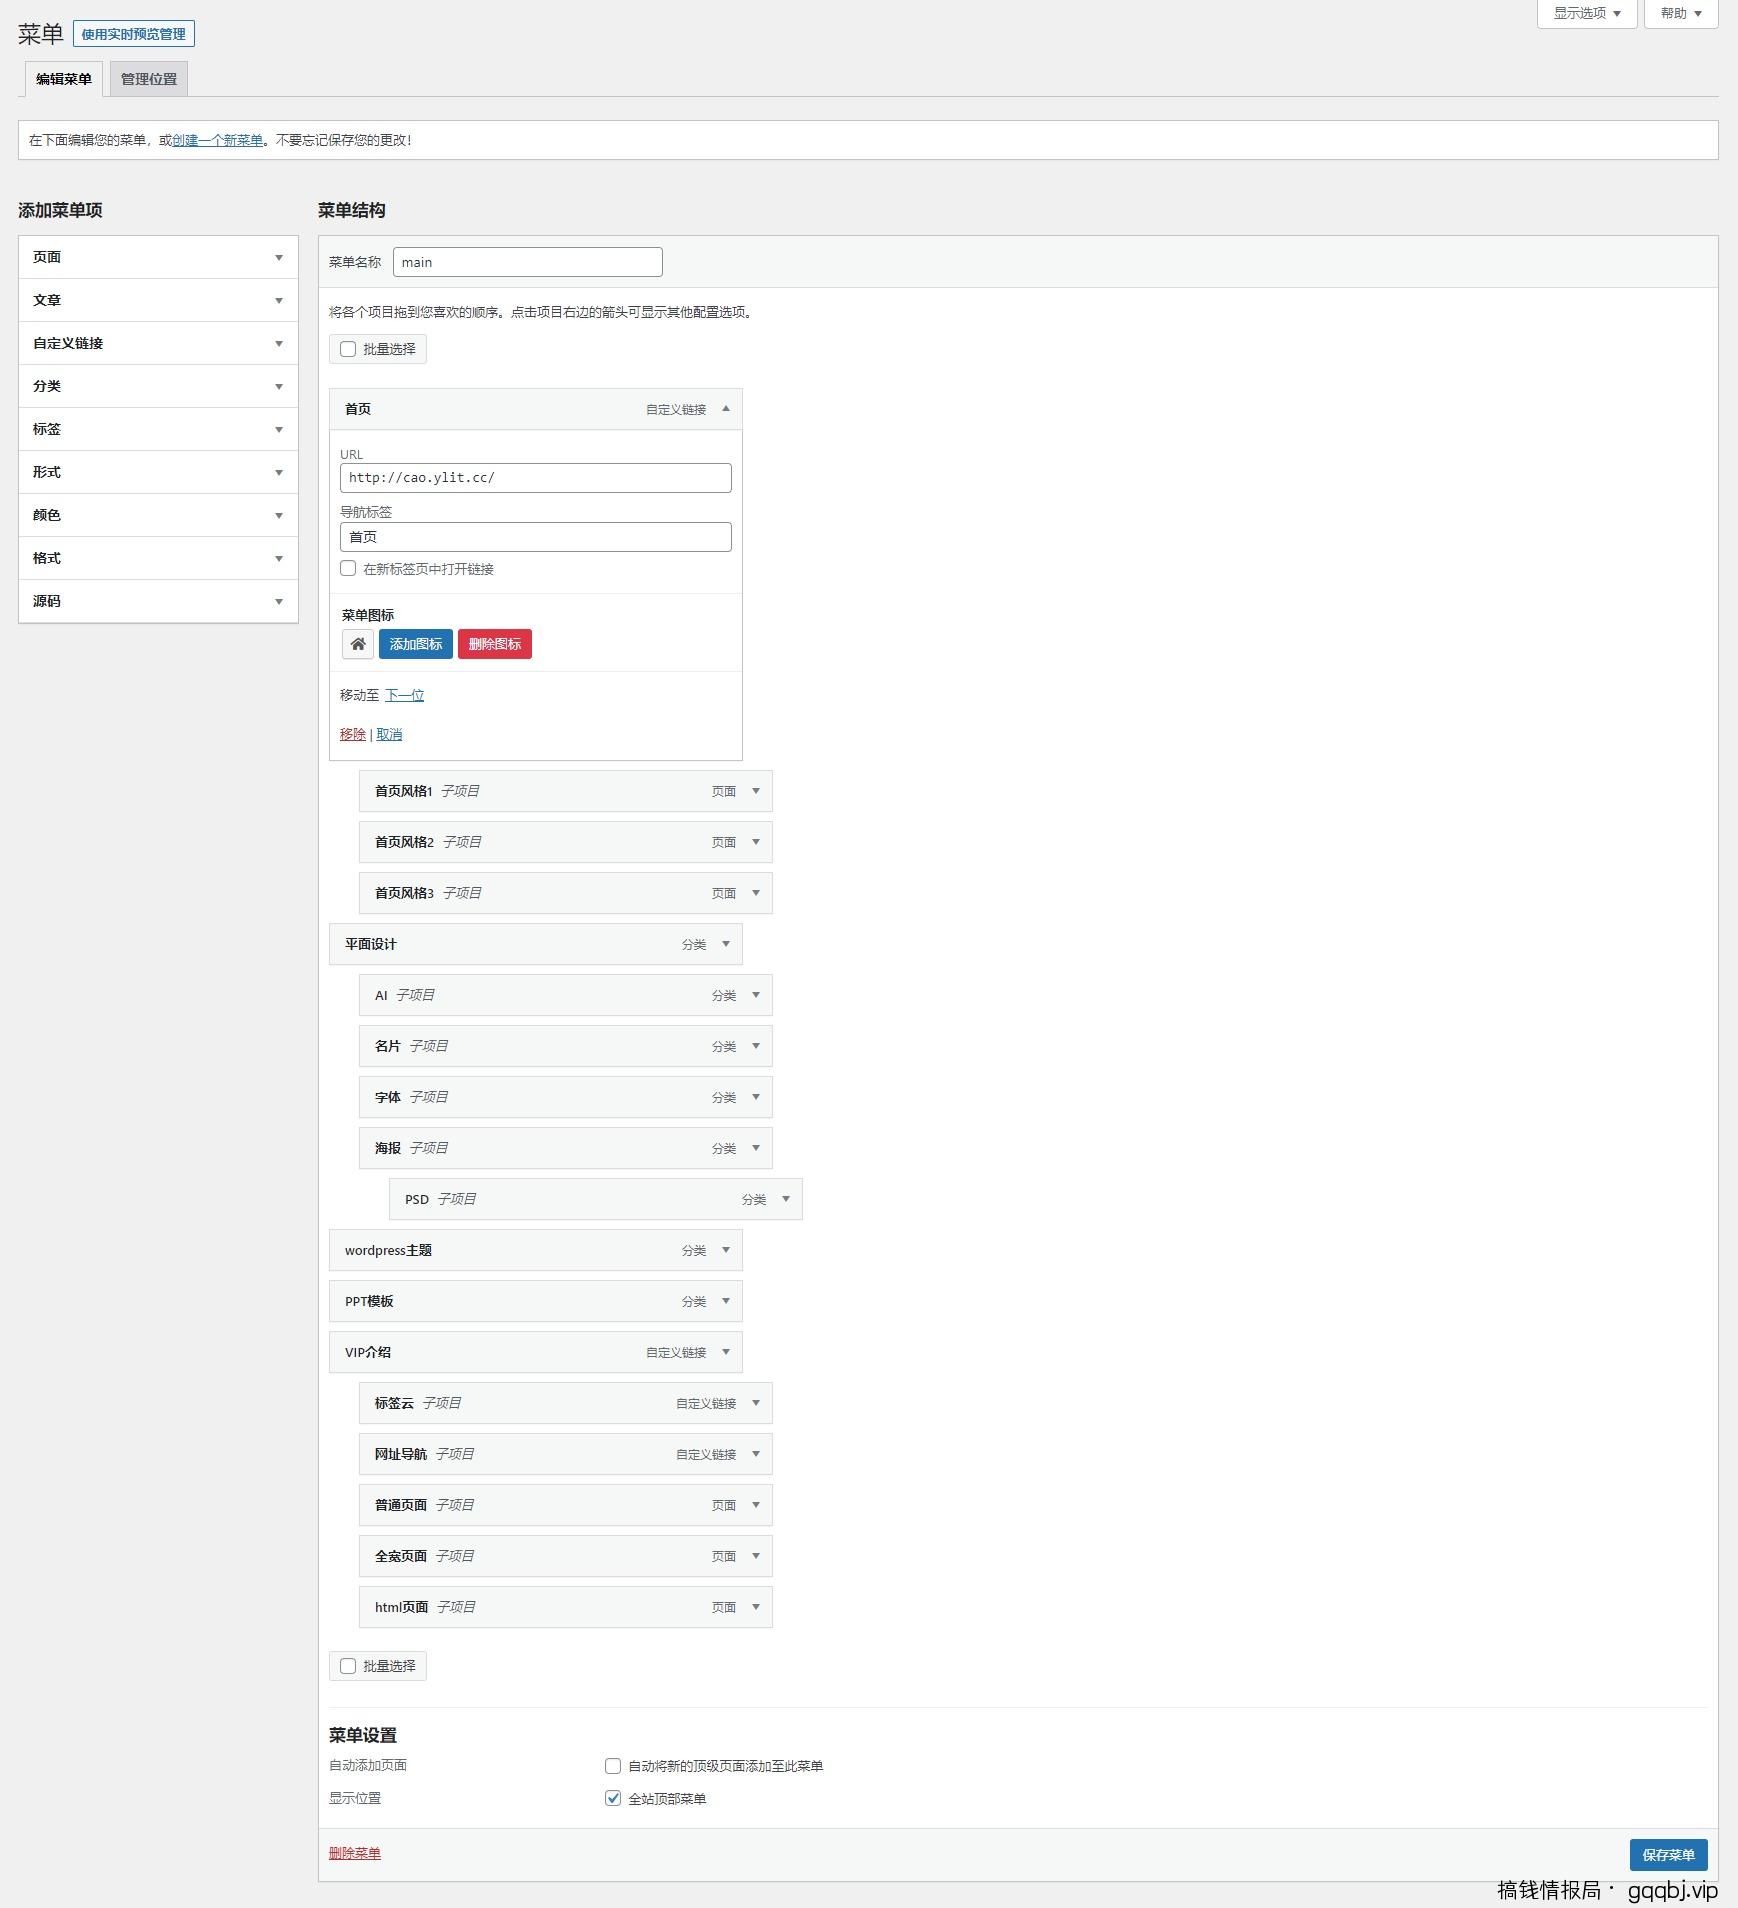Click the 保存菜单 button
Image resolution: width=1738 pixels, height=1908 pixels.
1667,1855
